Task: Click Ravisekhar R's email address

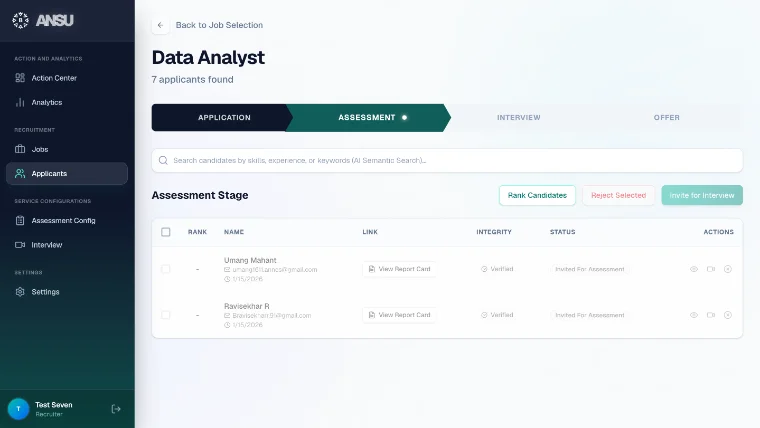Action: [272, 316]
